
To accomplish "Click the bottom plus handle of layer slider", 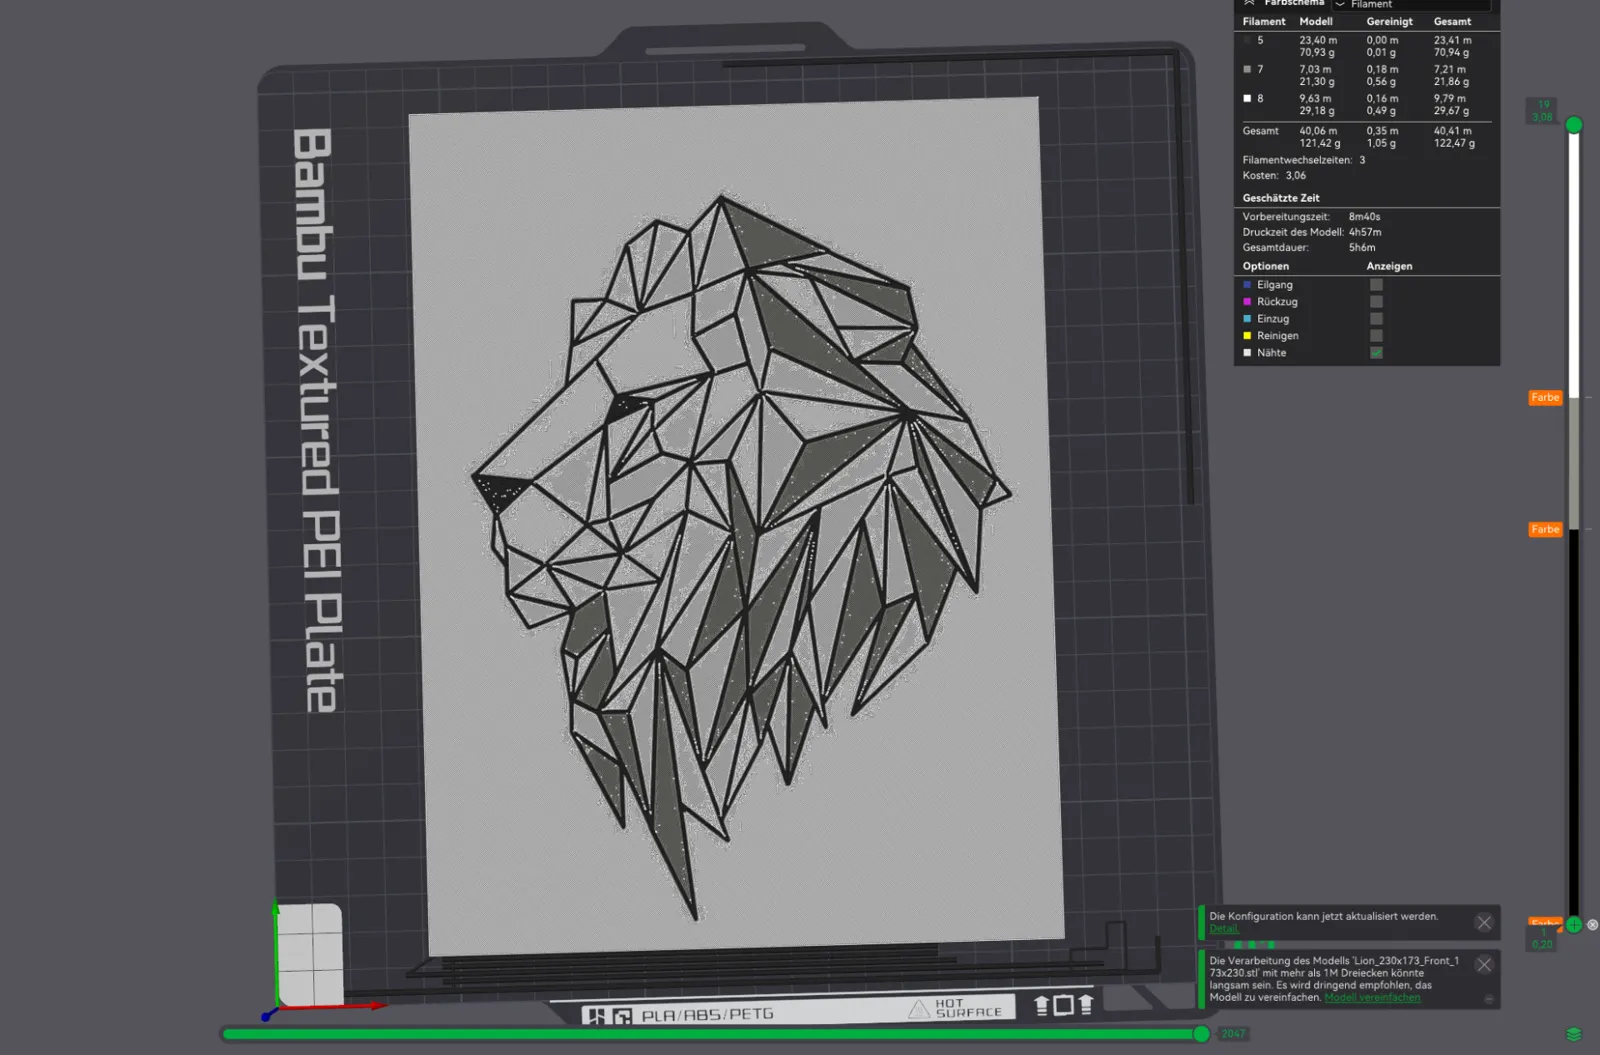I will pyautogui.click(x=1574, y=925).
